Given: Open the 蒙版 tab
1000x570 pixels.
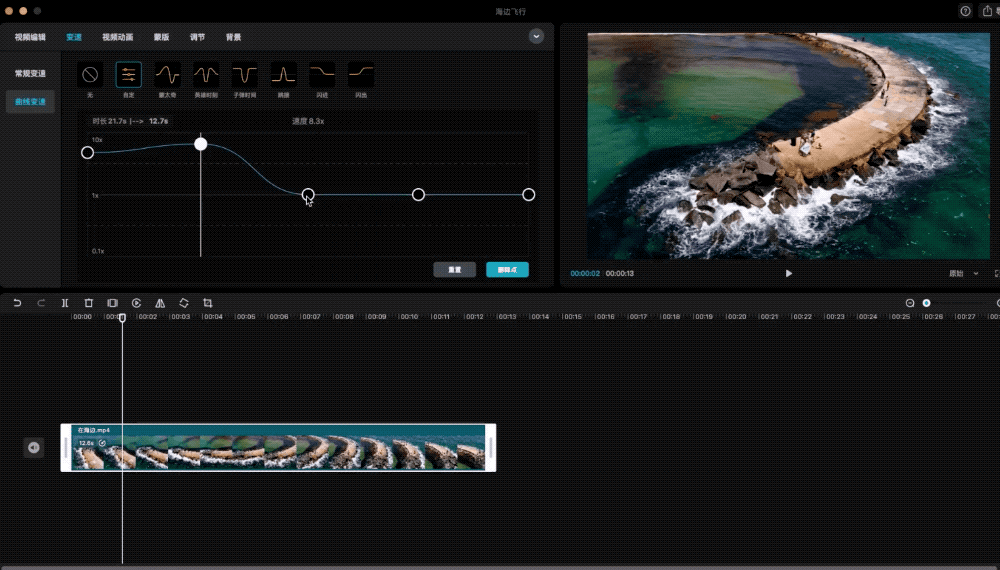Looking at the screenshot, I should tap(161, 37).
